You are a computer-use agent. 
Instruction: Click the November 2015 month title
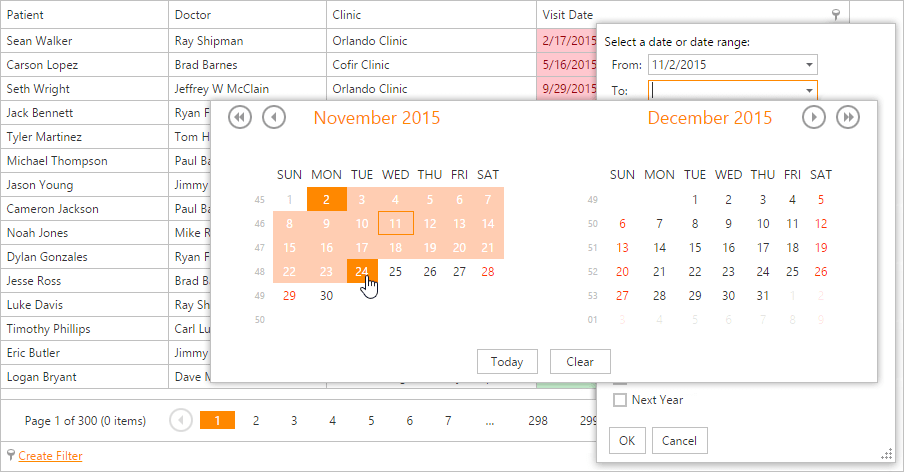[376, 118]
